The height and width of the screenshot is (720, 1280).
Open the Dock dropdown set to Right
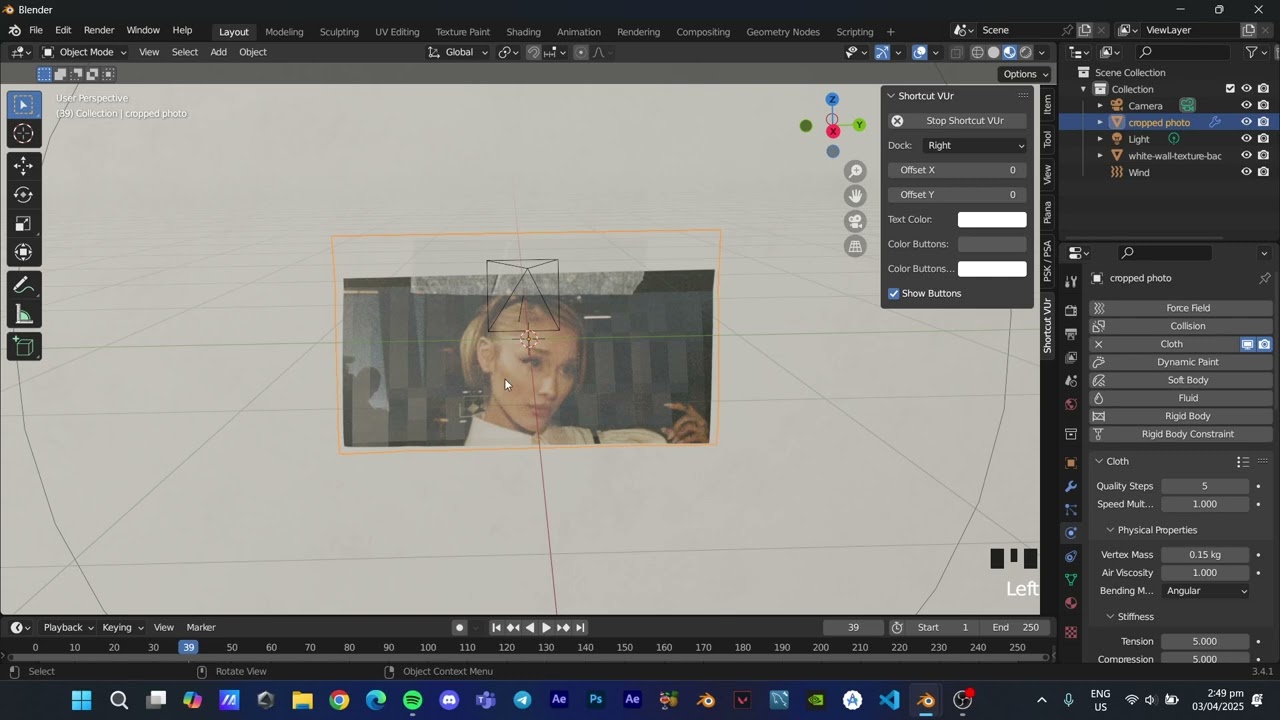(x=975, y=145)
